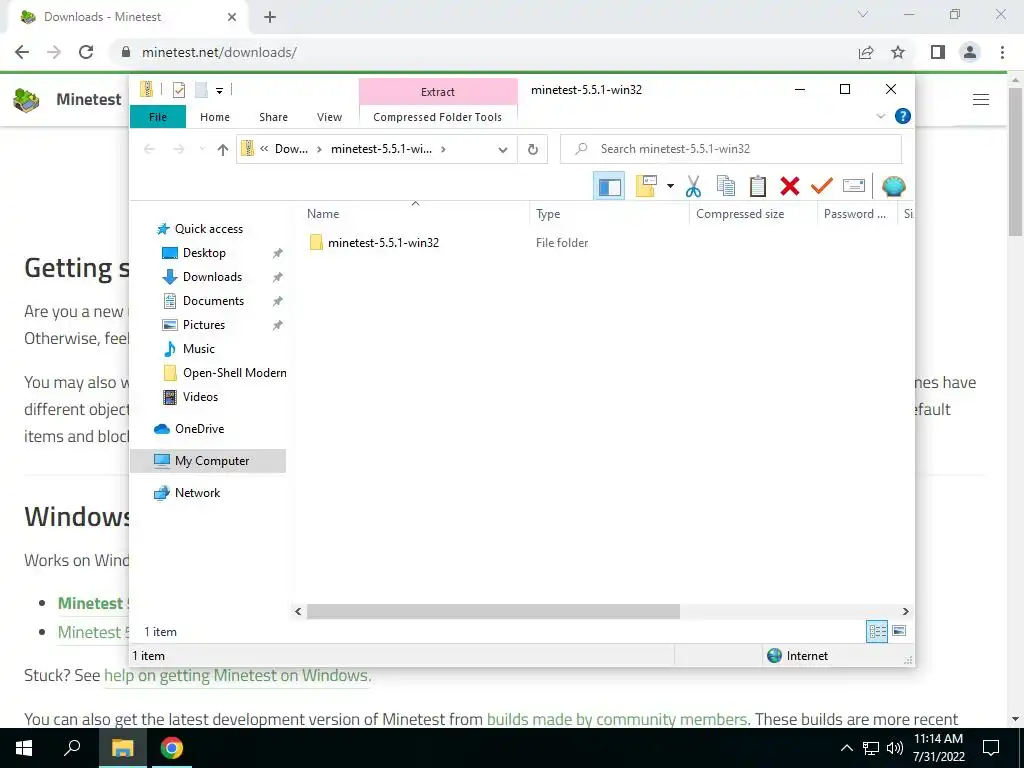Click the quick access New folder icon
This screenshot has height=768, width=1024.
coord(201,90)
